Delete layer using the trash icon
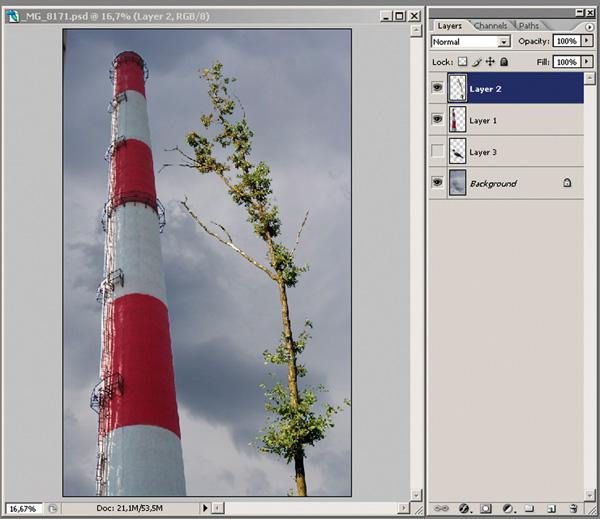 [x=574, y=508]
